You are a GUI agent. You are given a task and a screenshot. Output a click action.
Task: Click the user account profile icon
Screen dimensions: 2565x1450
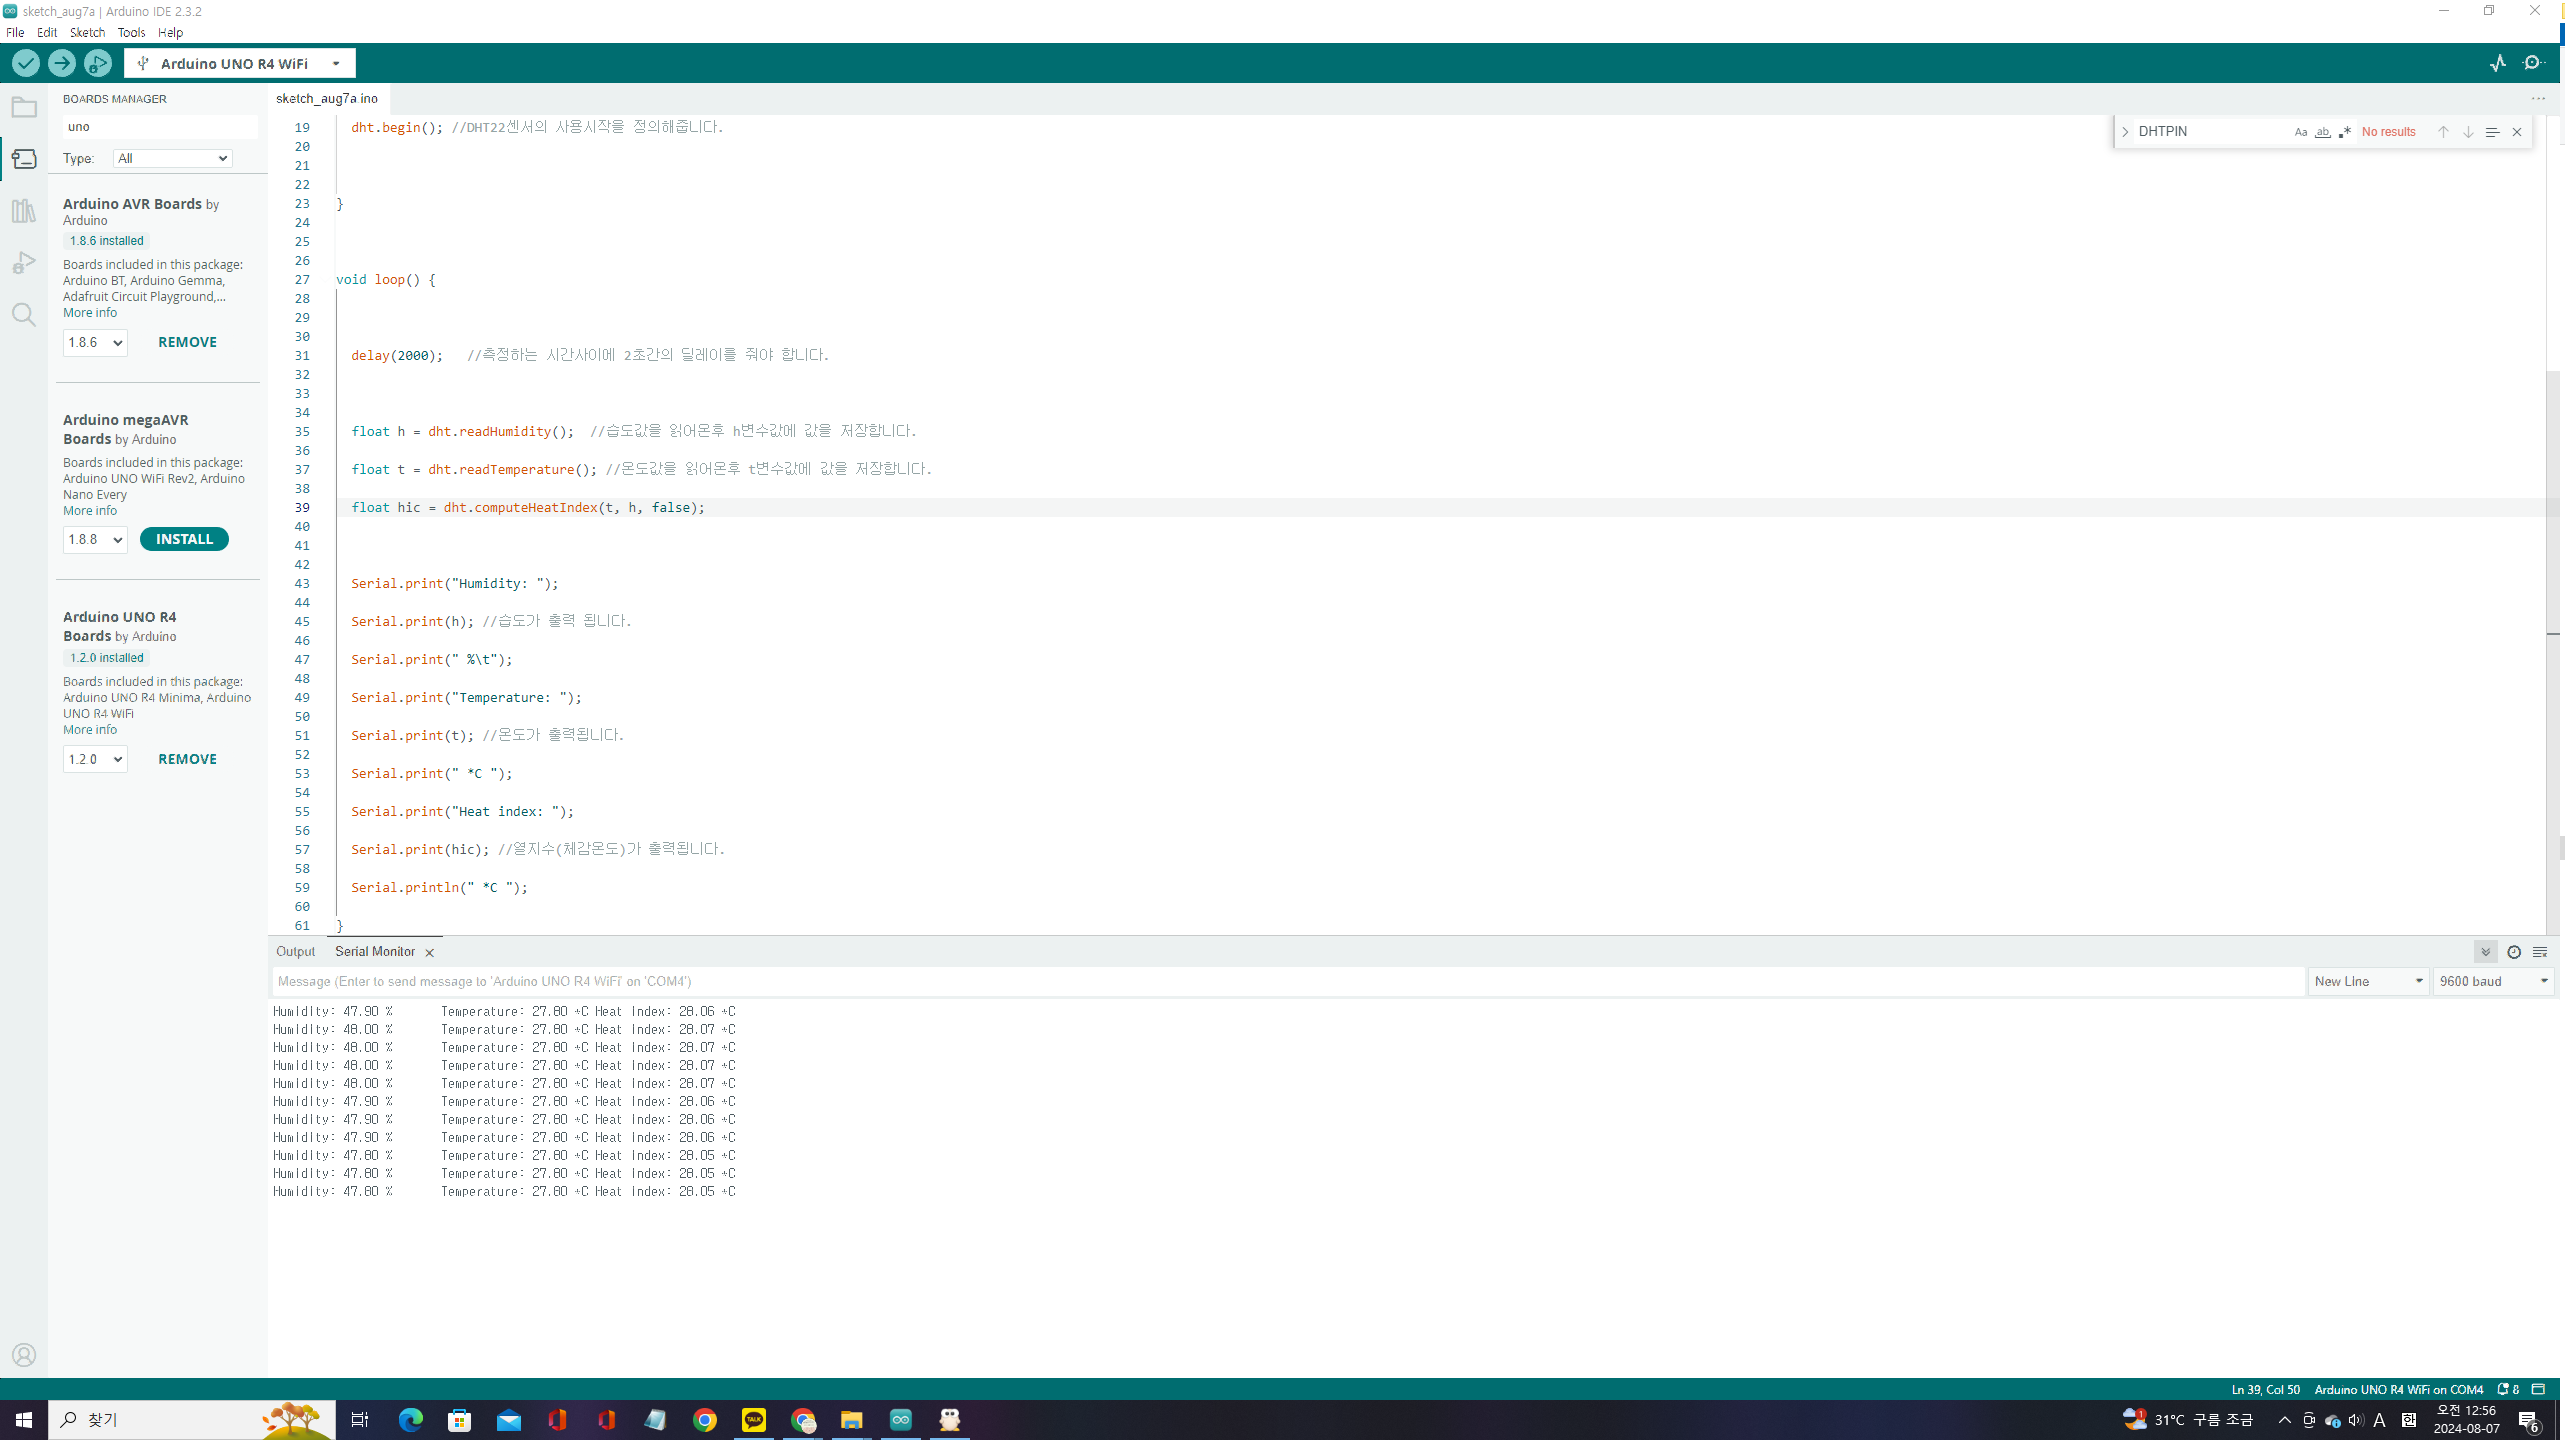click(24, 1356)
